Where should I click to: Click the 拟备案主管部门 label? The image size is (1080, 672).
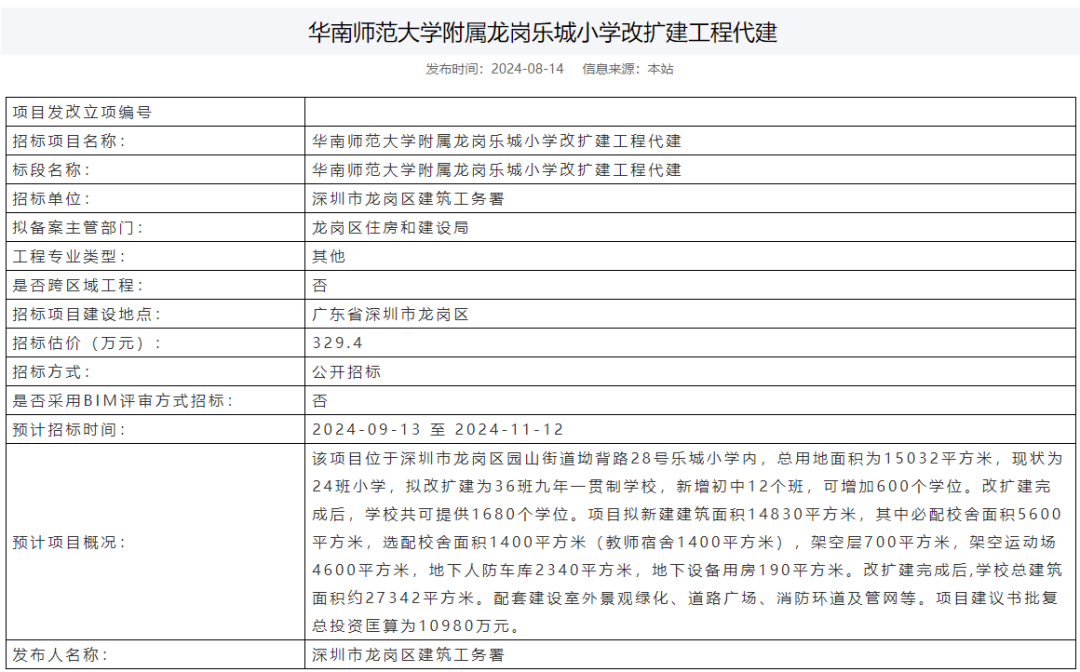coord(78,228)
